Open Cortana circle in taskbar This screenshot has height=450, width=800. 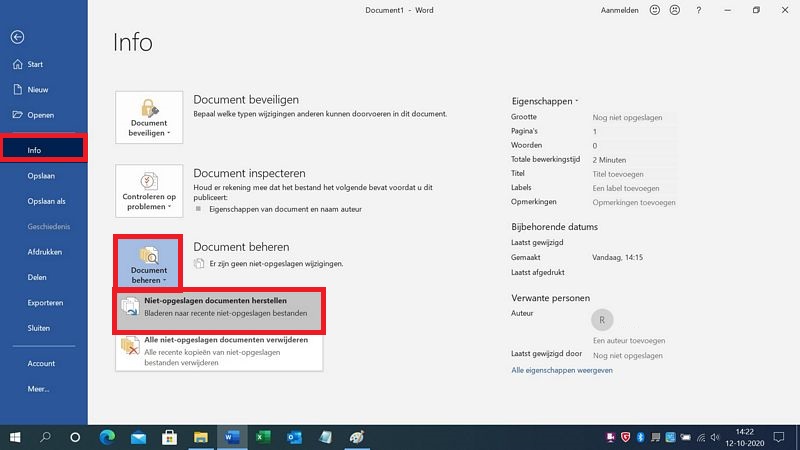coord(75,437)
